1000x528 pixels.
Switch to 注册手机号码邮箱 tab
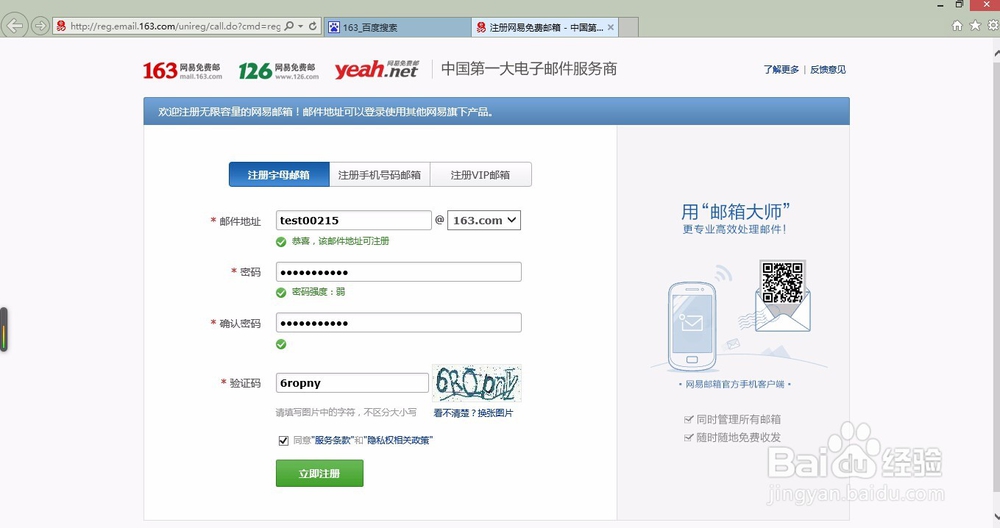click(379, 175)
